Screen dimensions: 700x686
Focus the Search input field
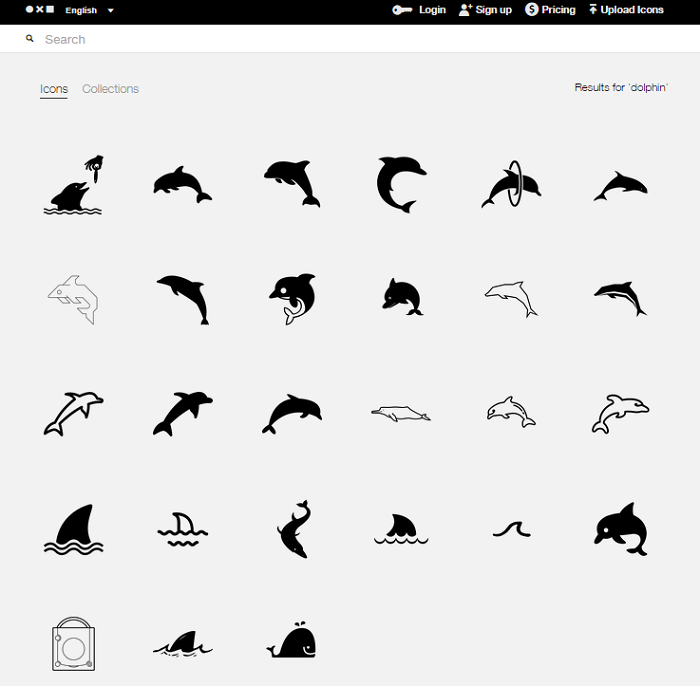[348, 39]
